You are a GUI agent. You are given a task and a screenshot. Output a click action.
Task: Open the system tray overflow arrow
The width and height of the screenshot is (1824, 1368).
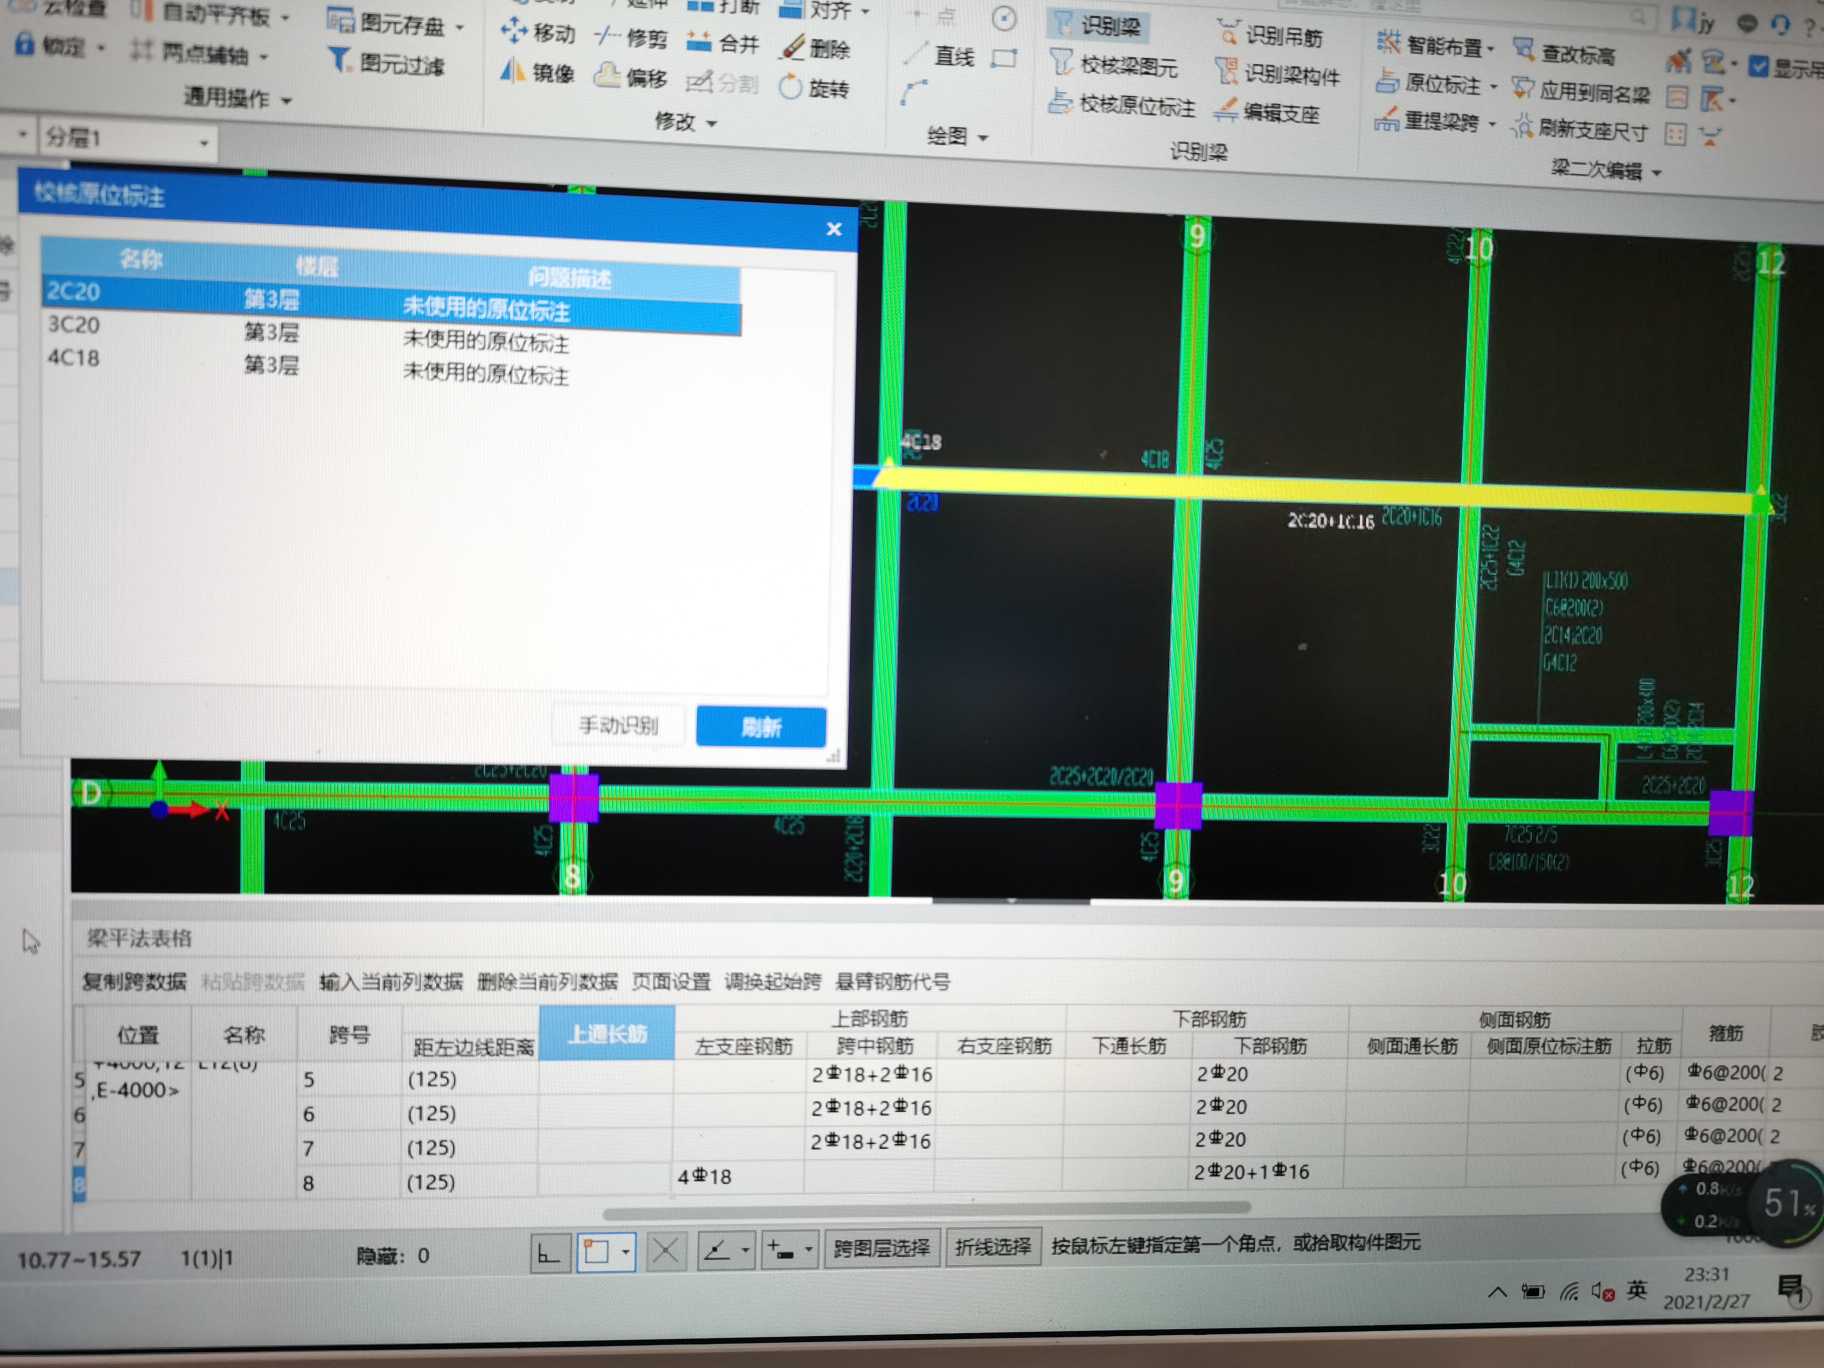tap(1497, 1292)
